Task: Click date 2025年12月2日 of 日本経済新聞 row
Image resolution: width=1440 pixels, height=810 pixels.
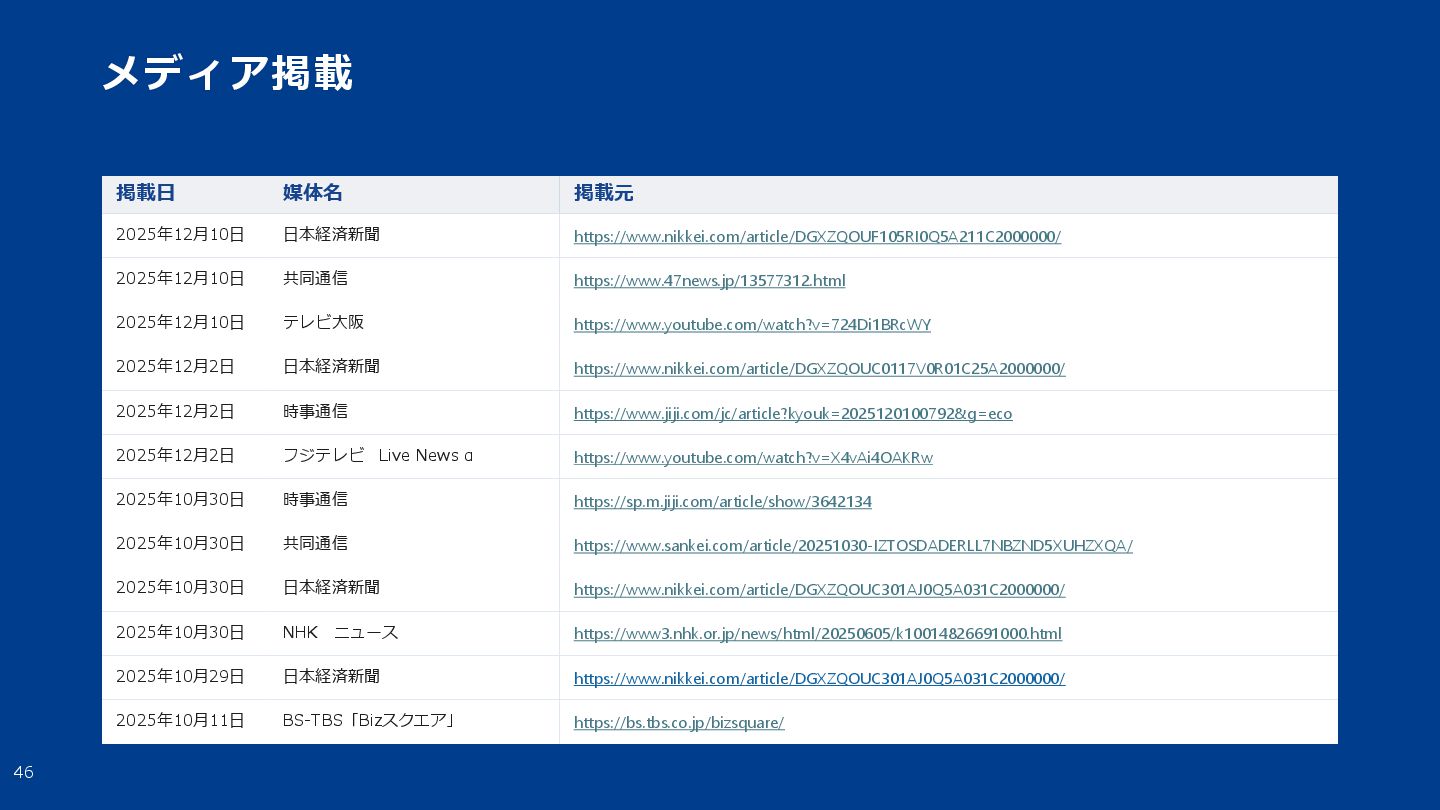Action: point(175,366)
